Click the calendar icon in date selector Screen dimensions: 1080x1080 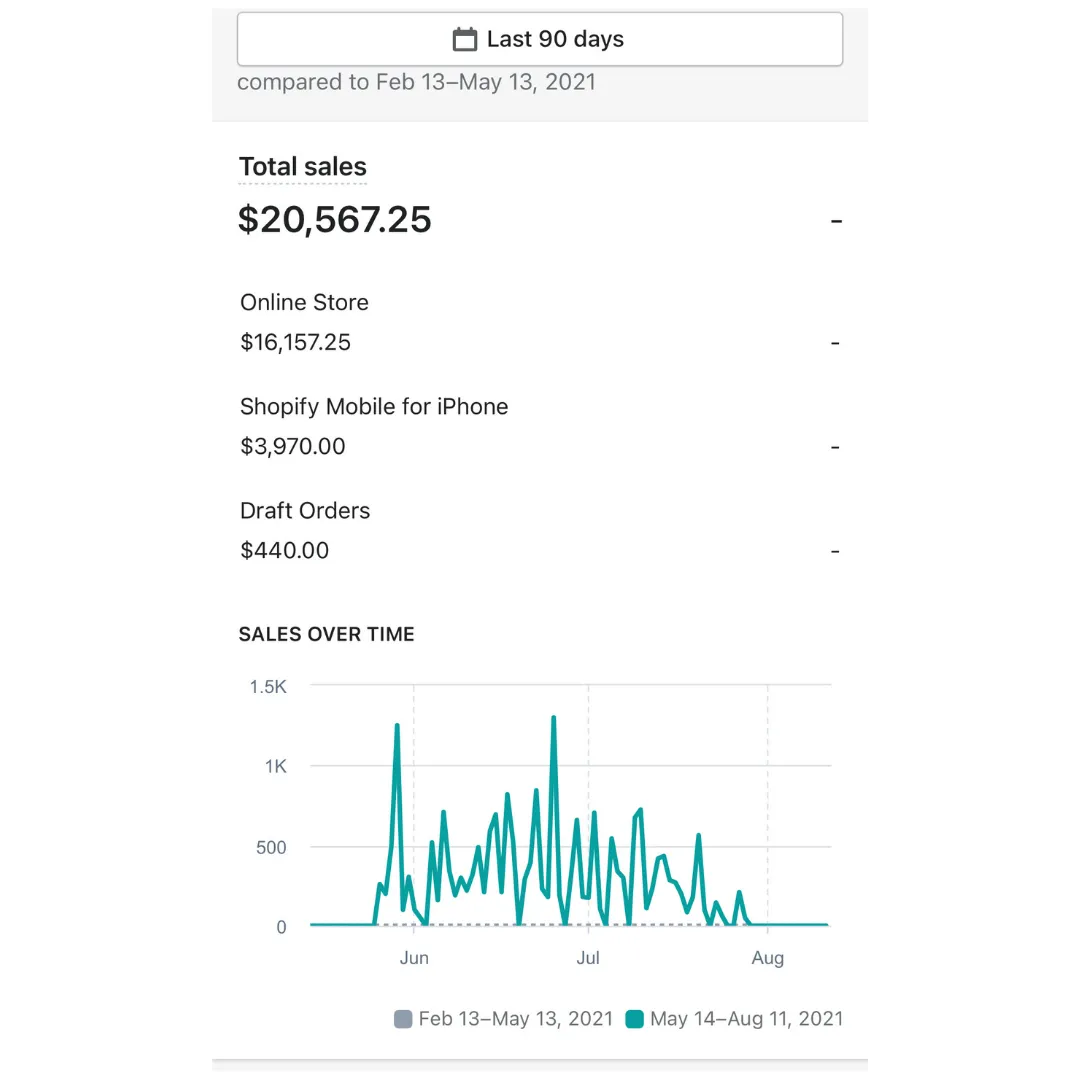464,40
